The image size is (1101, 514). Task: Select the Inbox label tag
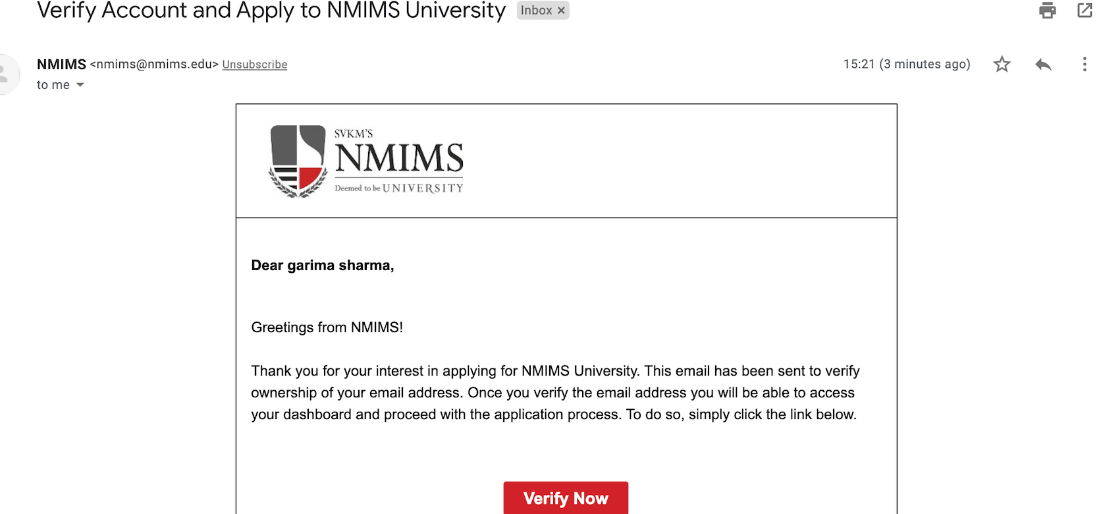tap(536, 11)
